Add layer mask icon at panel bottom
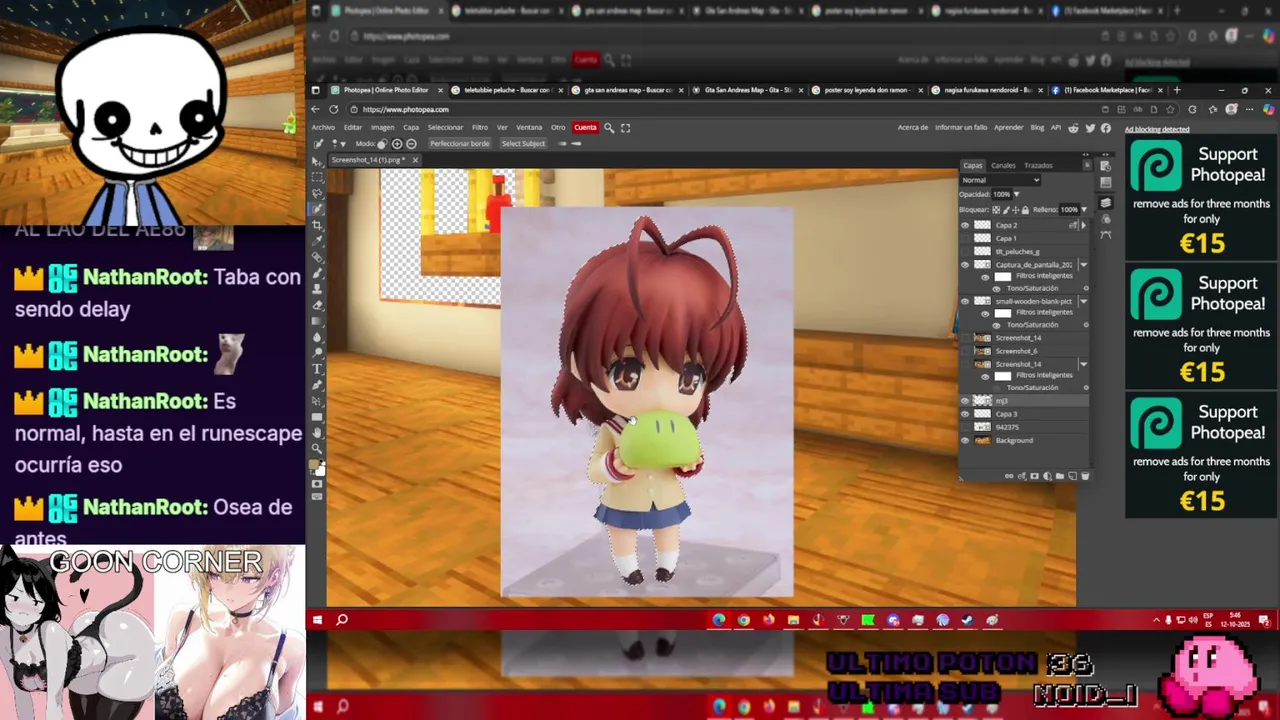 (x=1034, y=475)
